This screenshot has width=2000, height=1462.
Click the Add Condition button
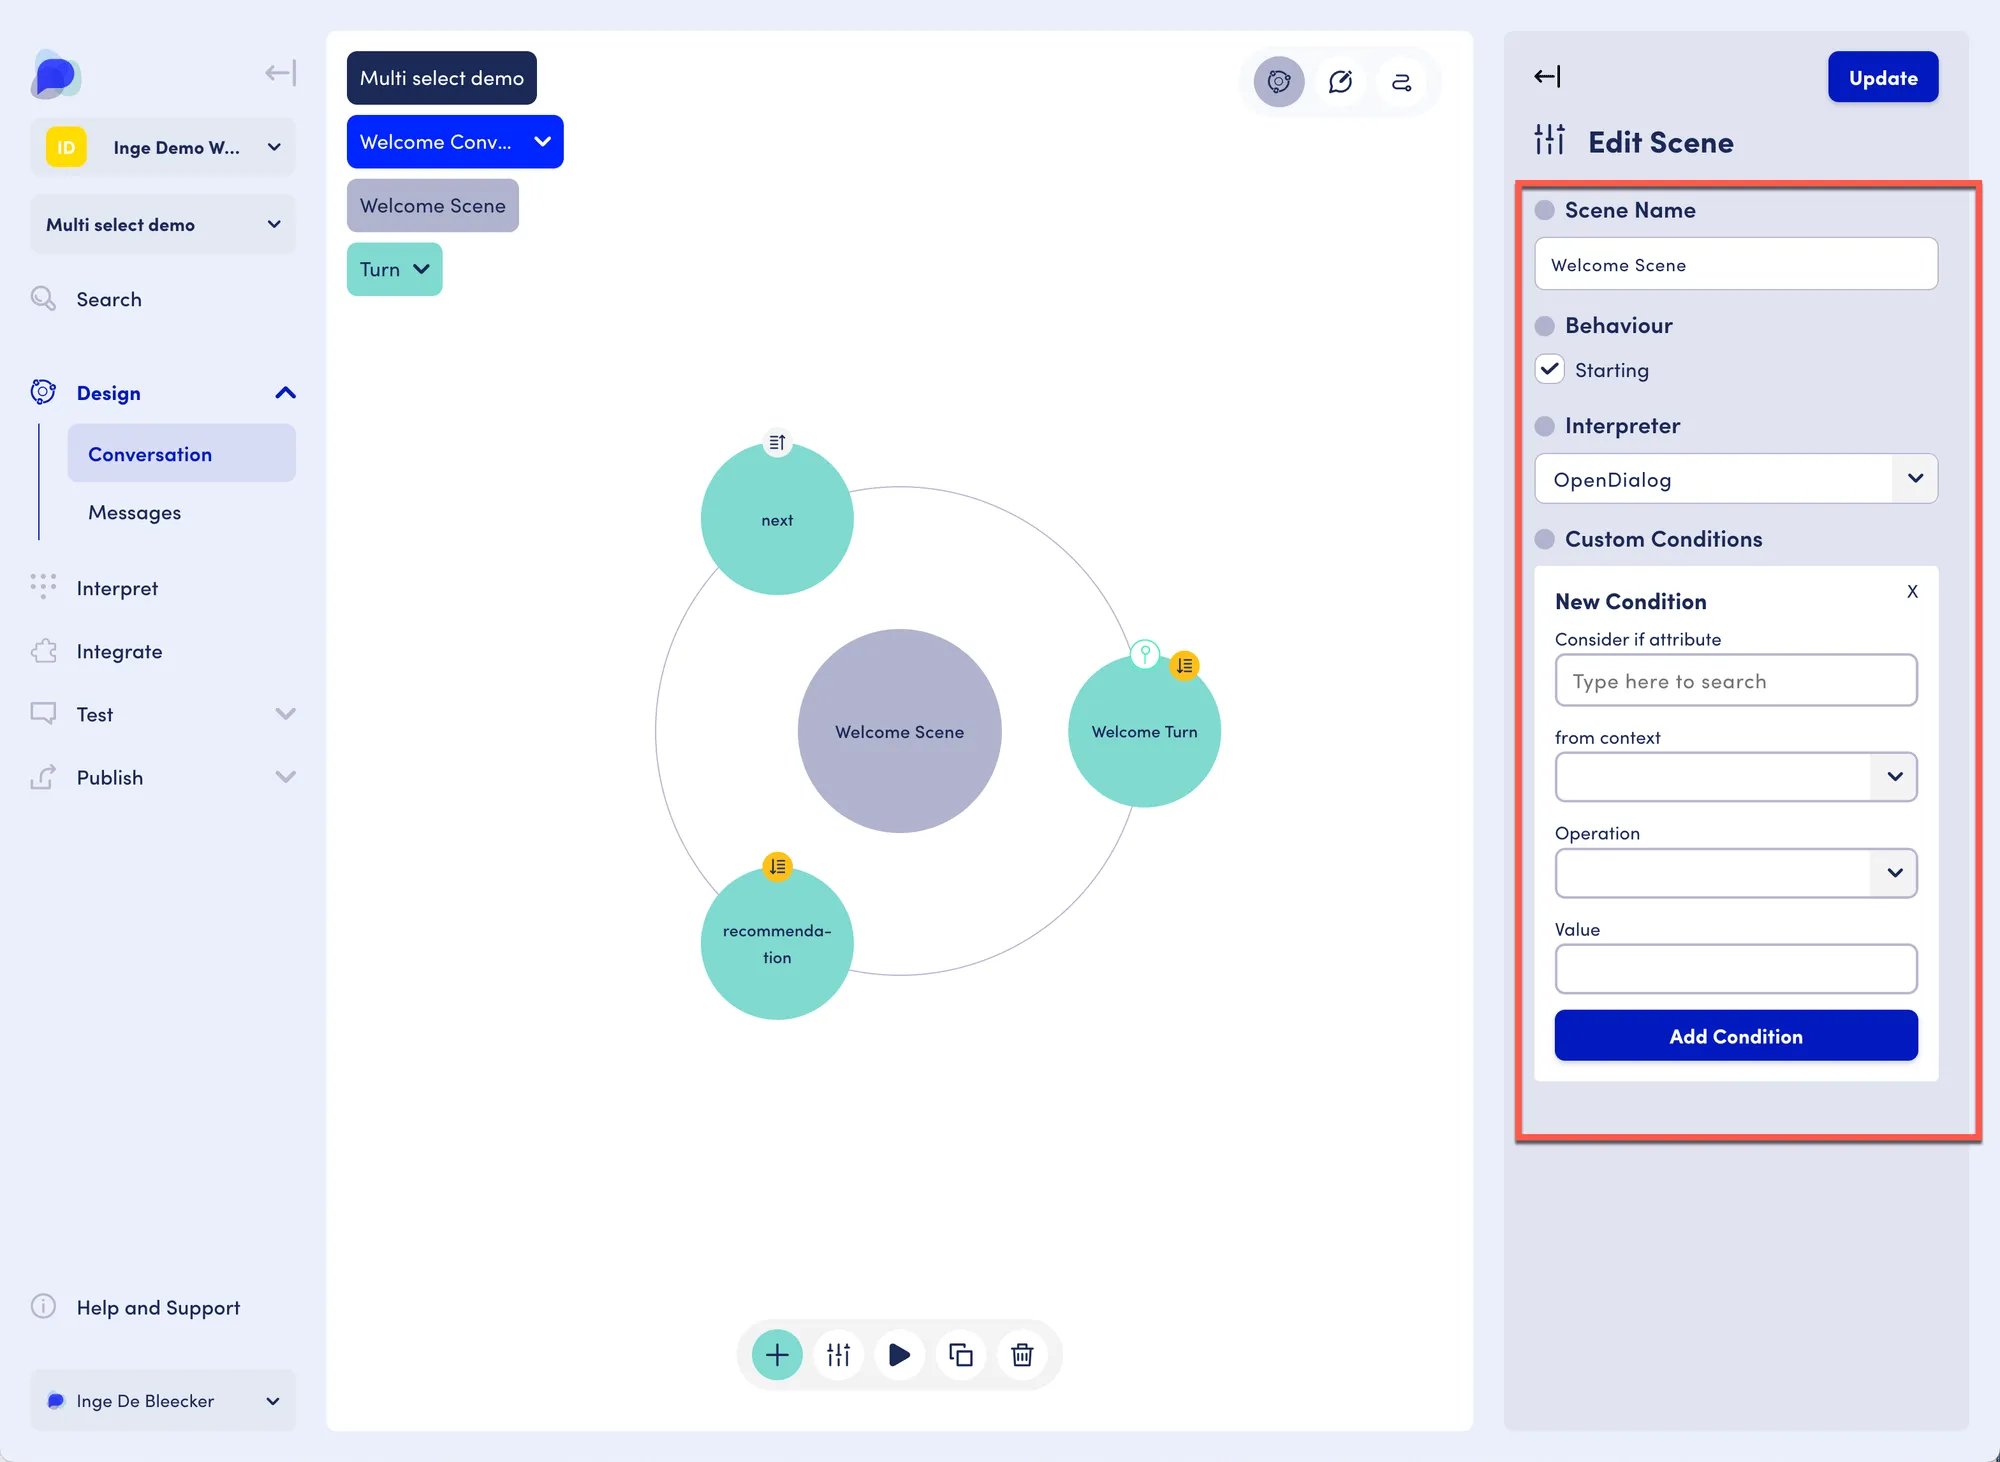tap(1736, 1036)
